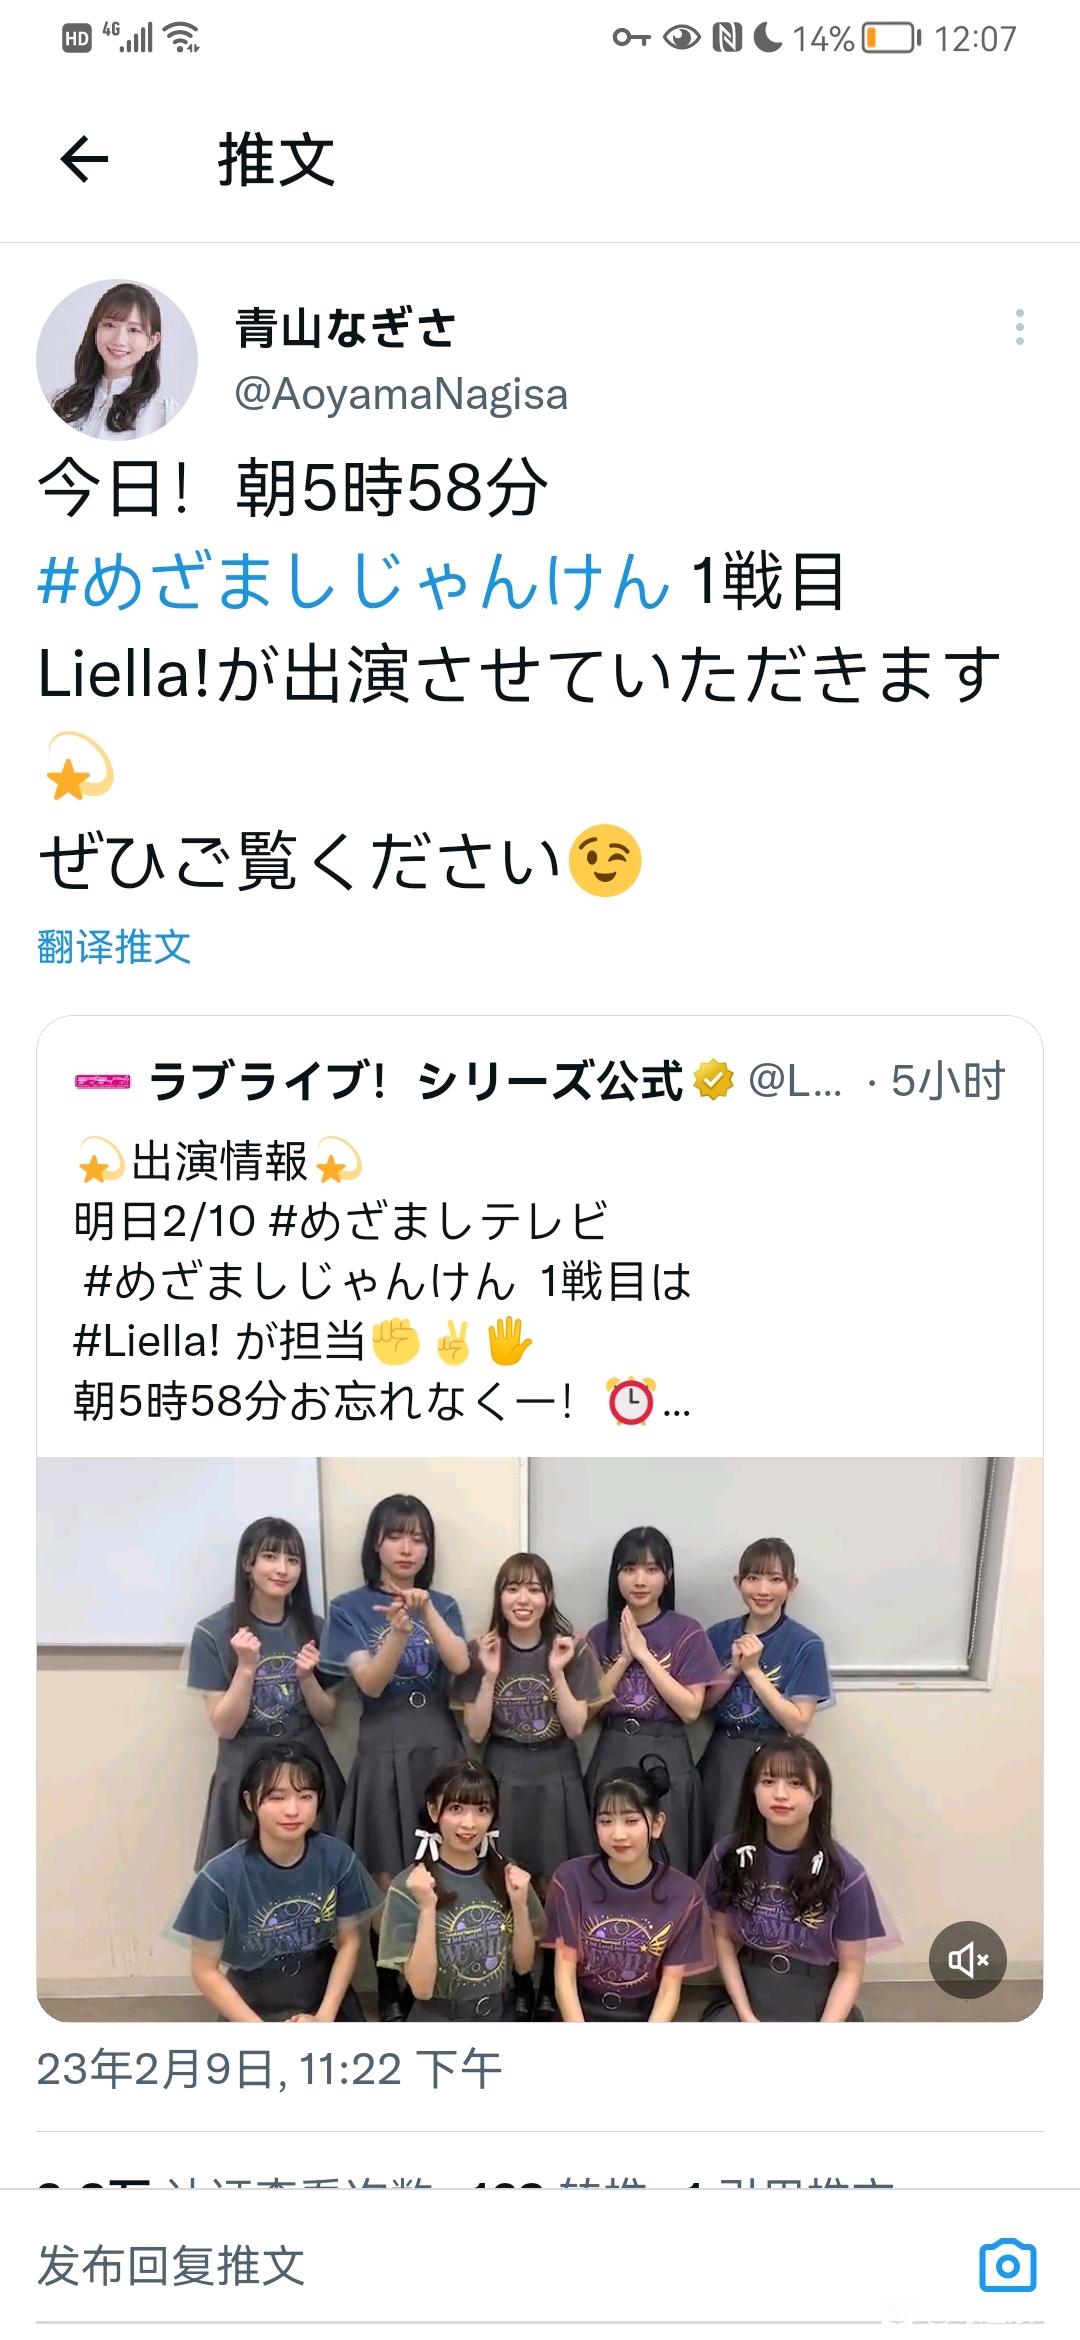Play the quoted Liella! group video

click(540, 1739)
